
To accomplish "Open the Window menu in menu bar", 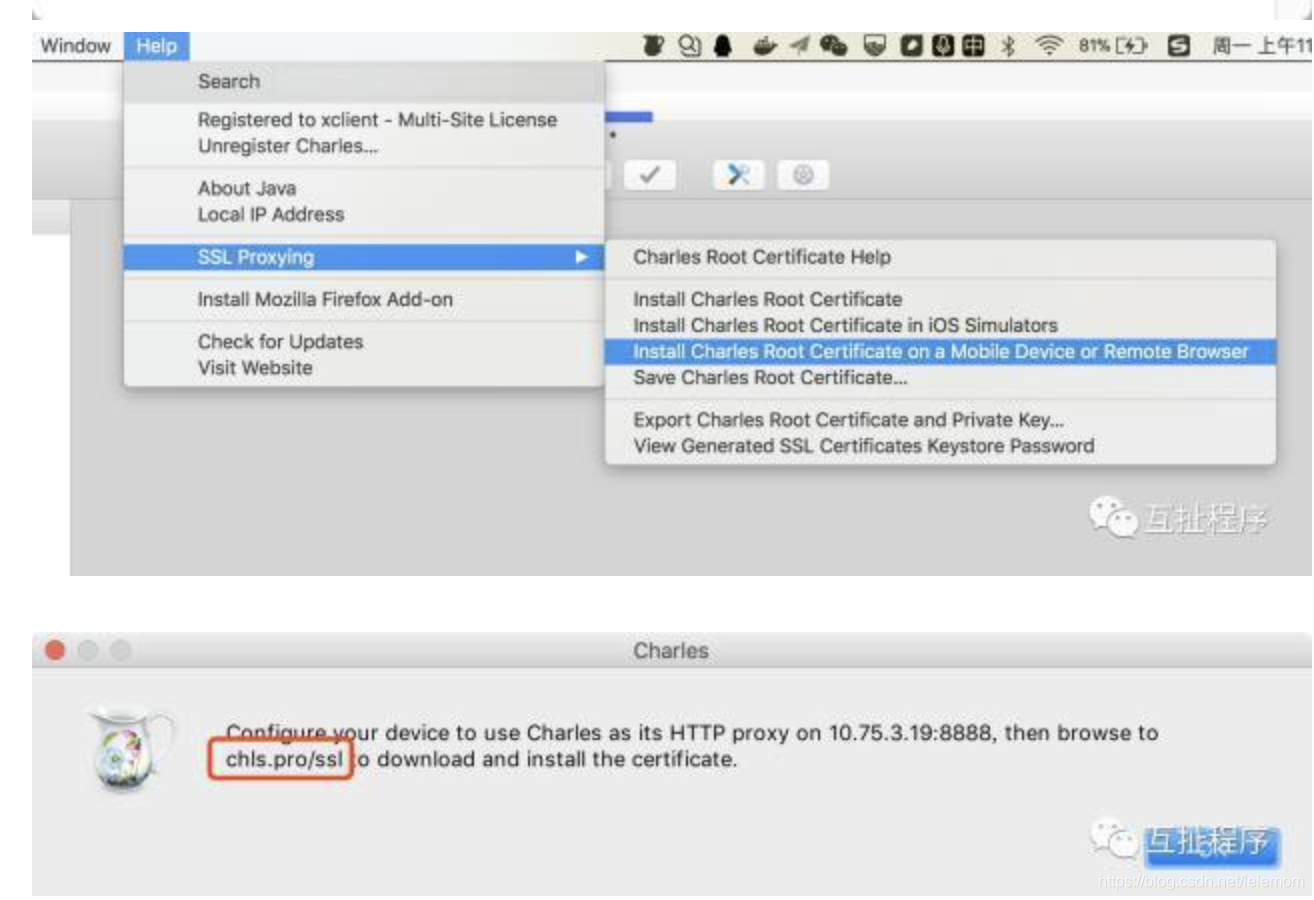I will [x=75, y=46].
